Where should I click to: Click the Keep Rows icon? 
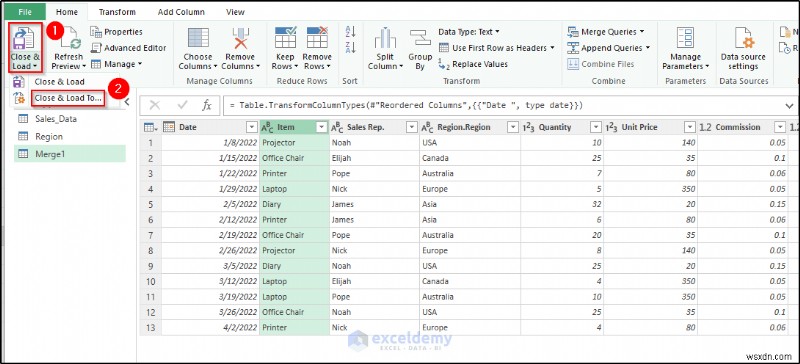pos(285,38)
